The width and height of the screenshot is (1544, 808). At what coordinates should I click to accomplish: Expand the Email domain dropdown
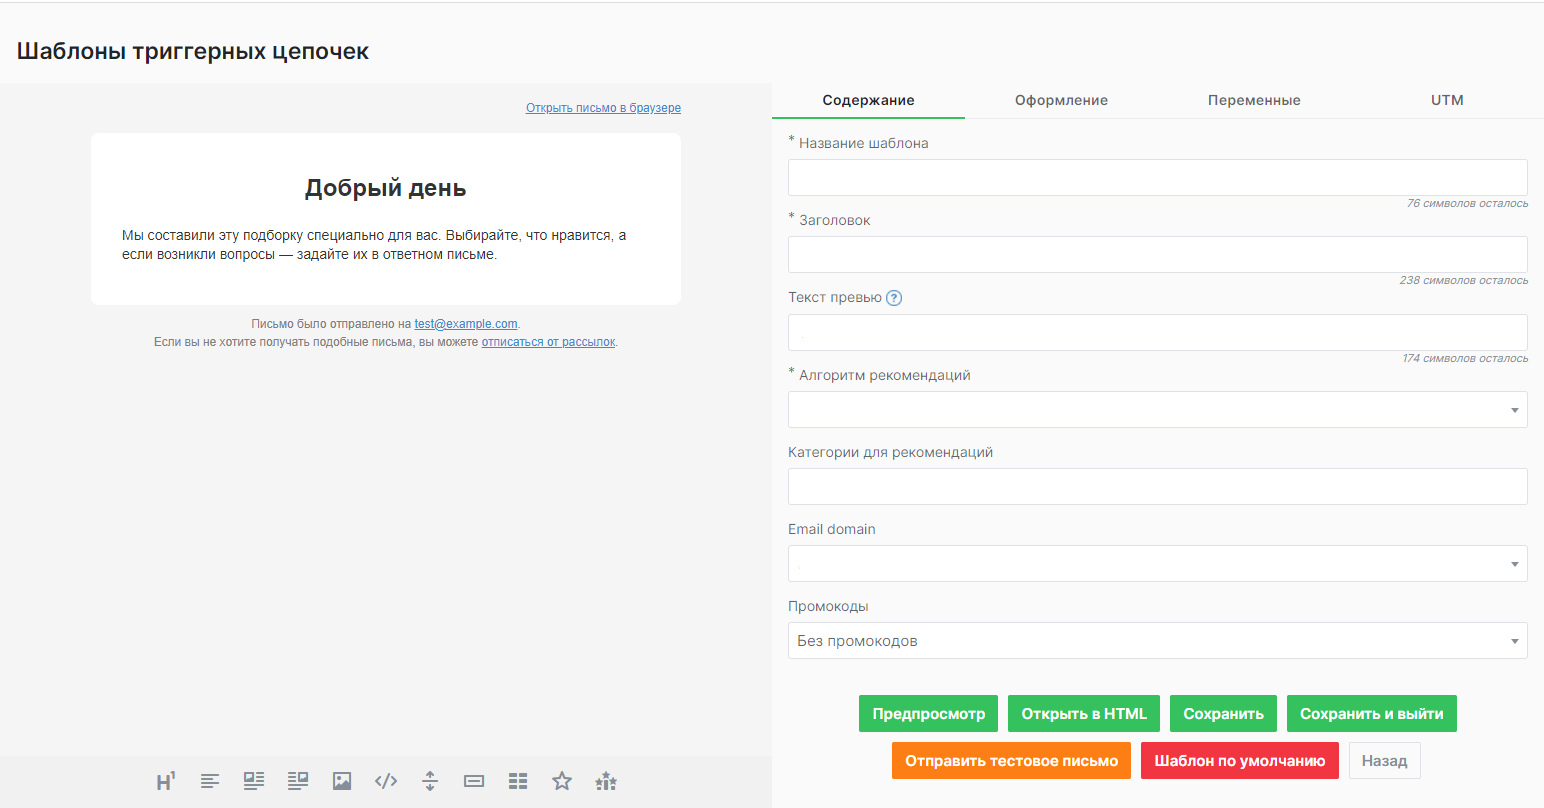1157,563
